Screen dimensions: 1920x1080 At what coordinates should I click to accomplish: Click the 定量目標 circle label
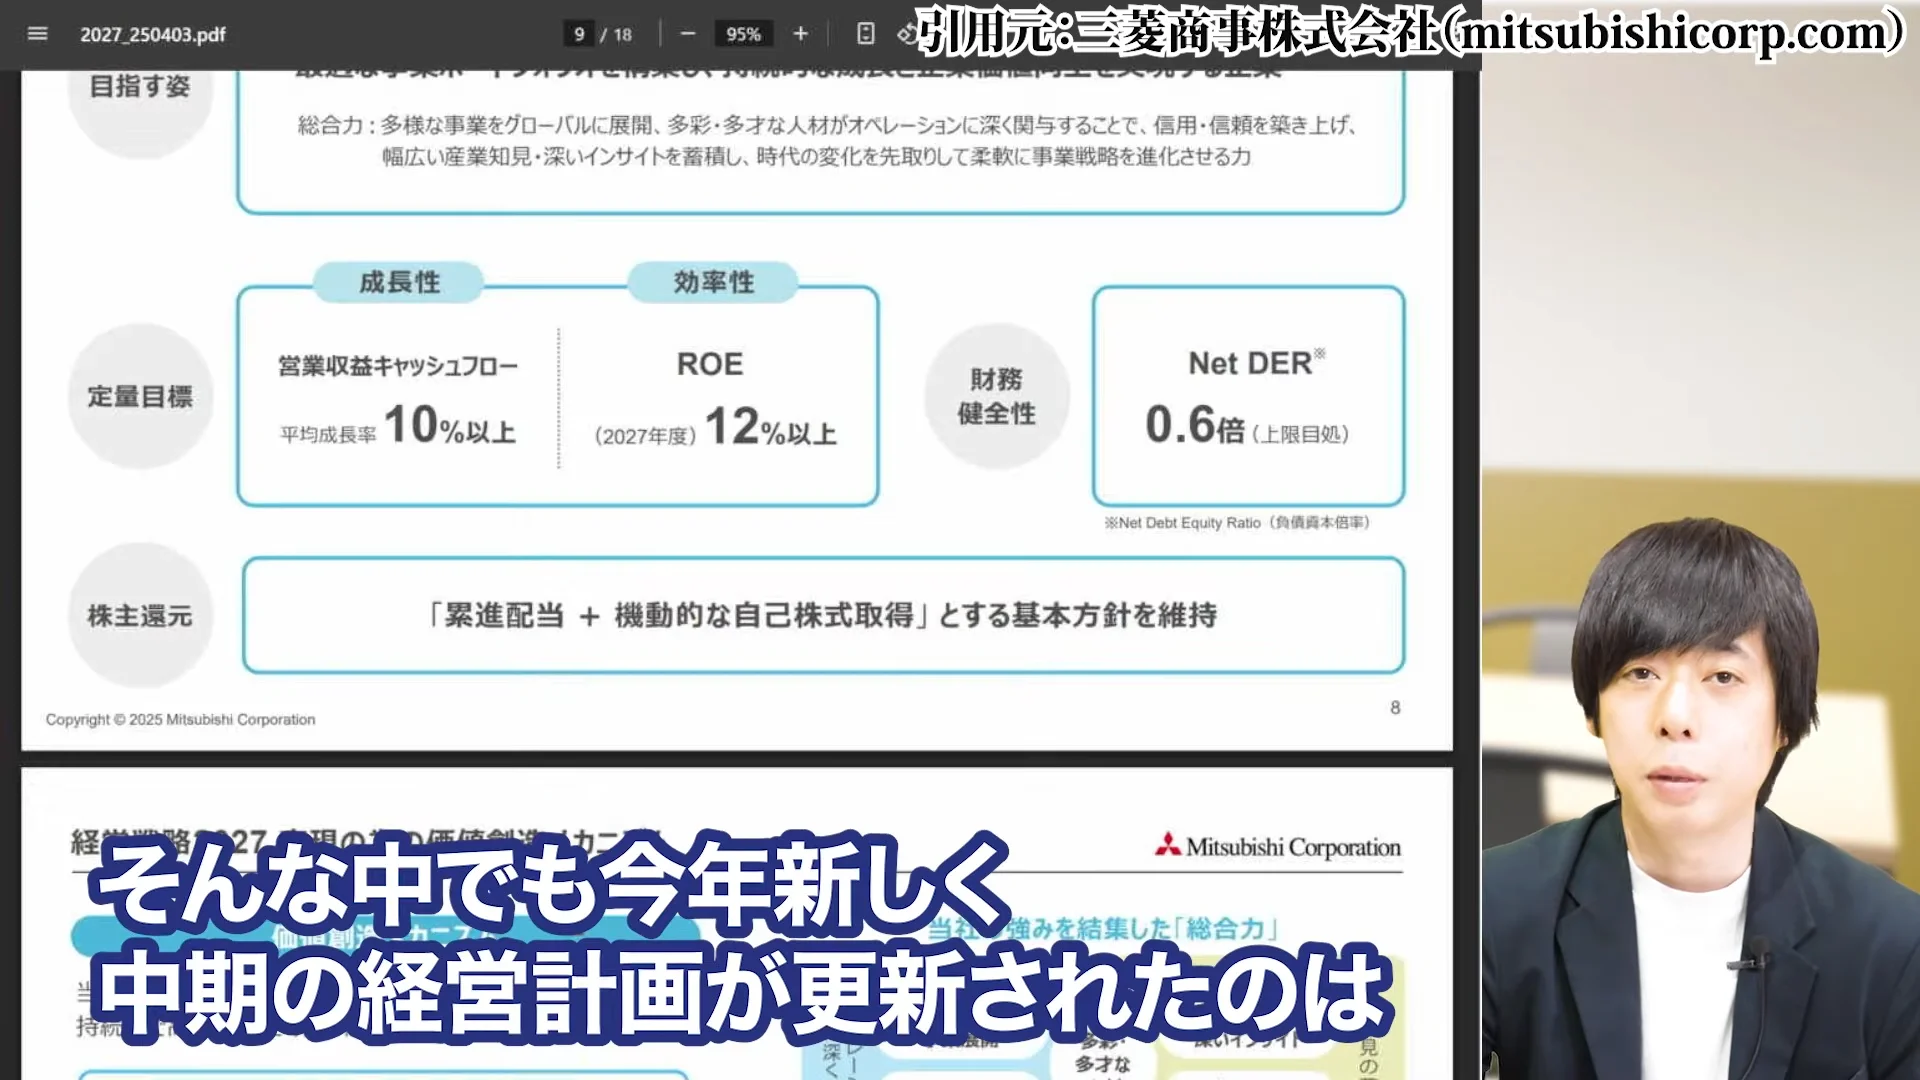pos(140,396)
